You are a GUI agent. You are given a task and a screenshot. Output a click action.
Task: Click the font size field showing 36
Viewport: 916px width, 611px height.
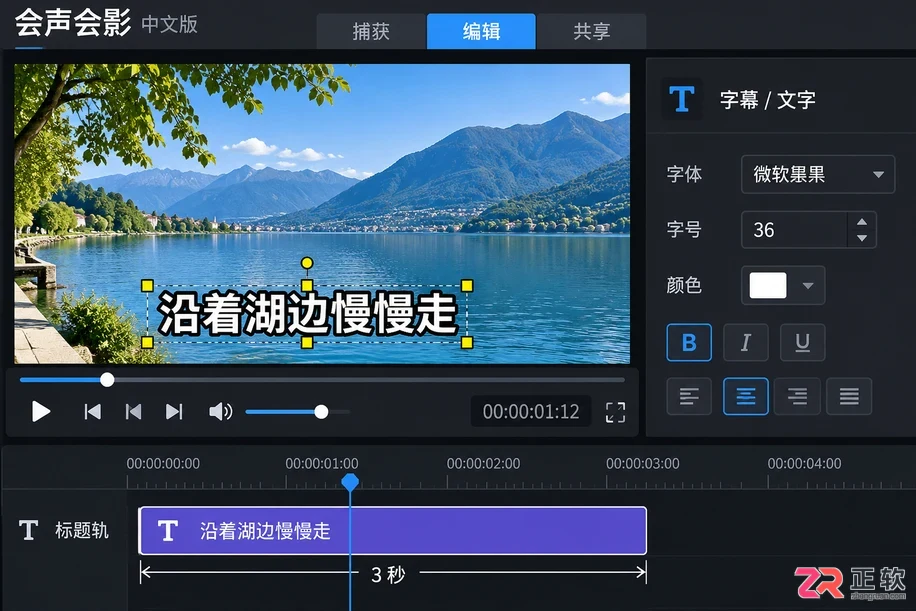click(x=794, y=230)
